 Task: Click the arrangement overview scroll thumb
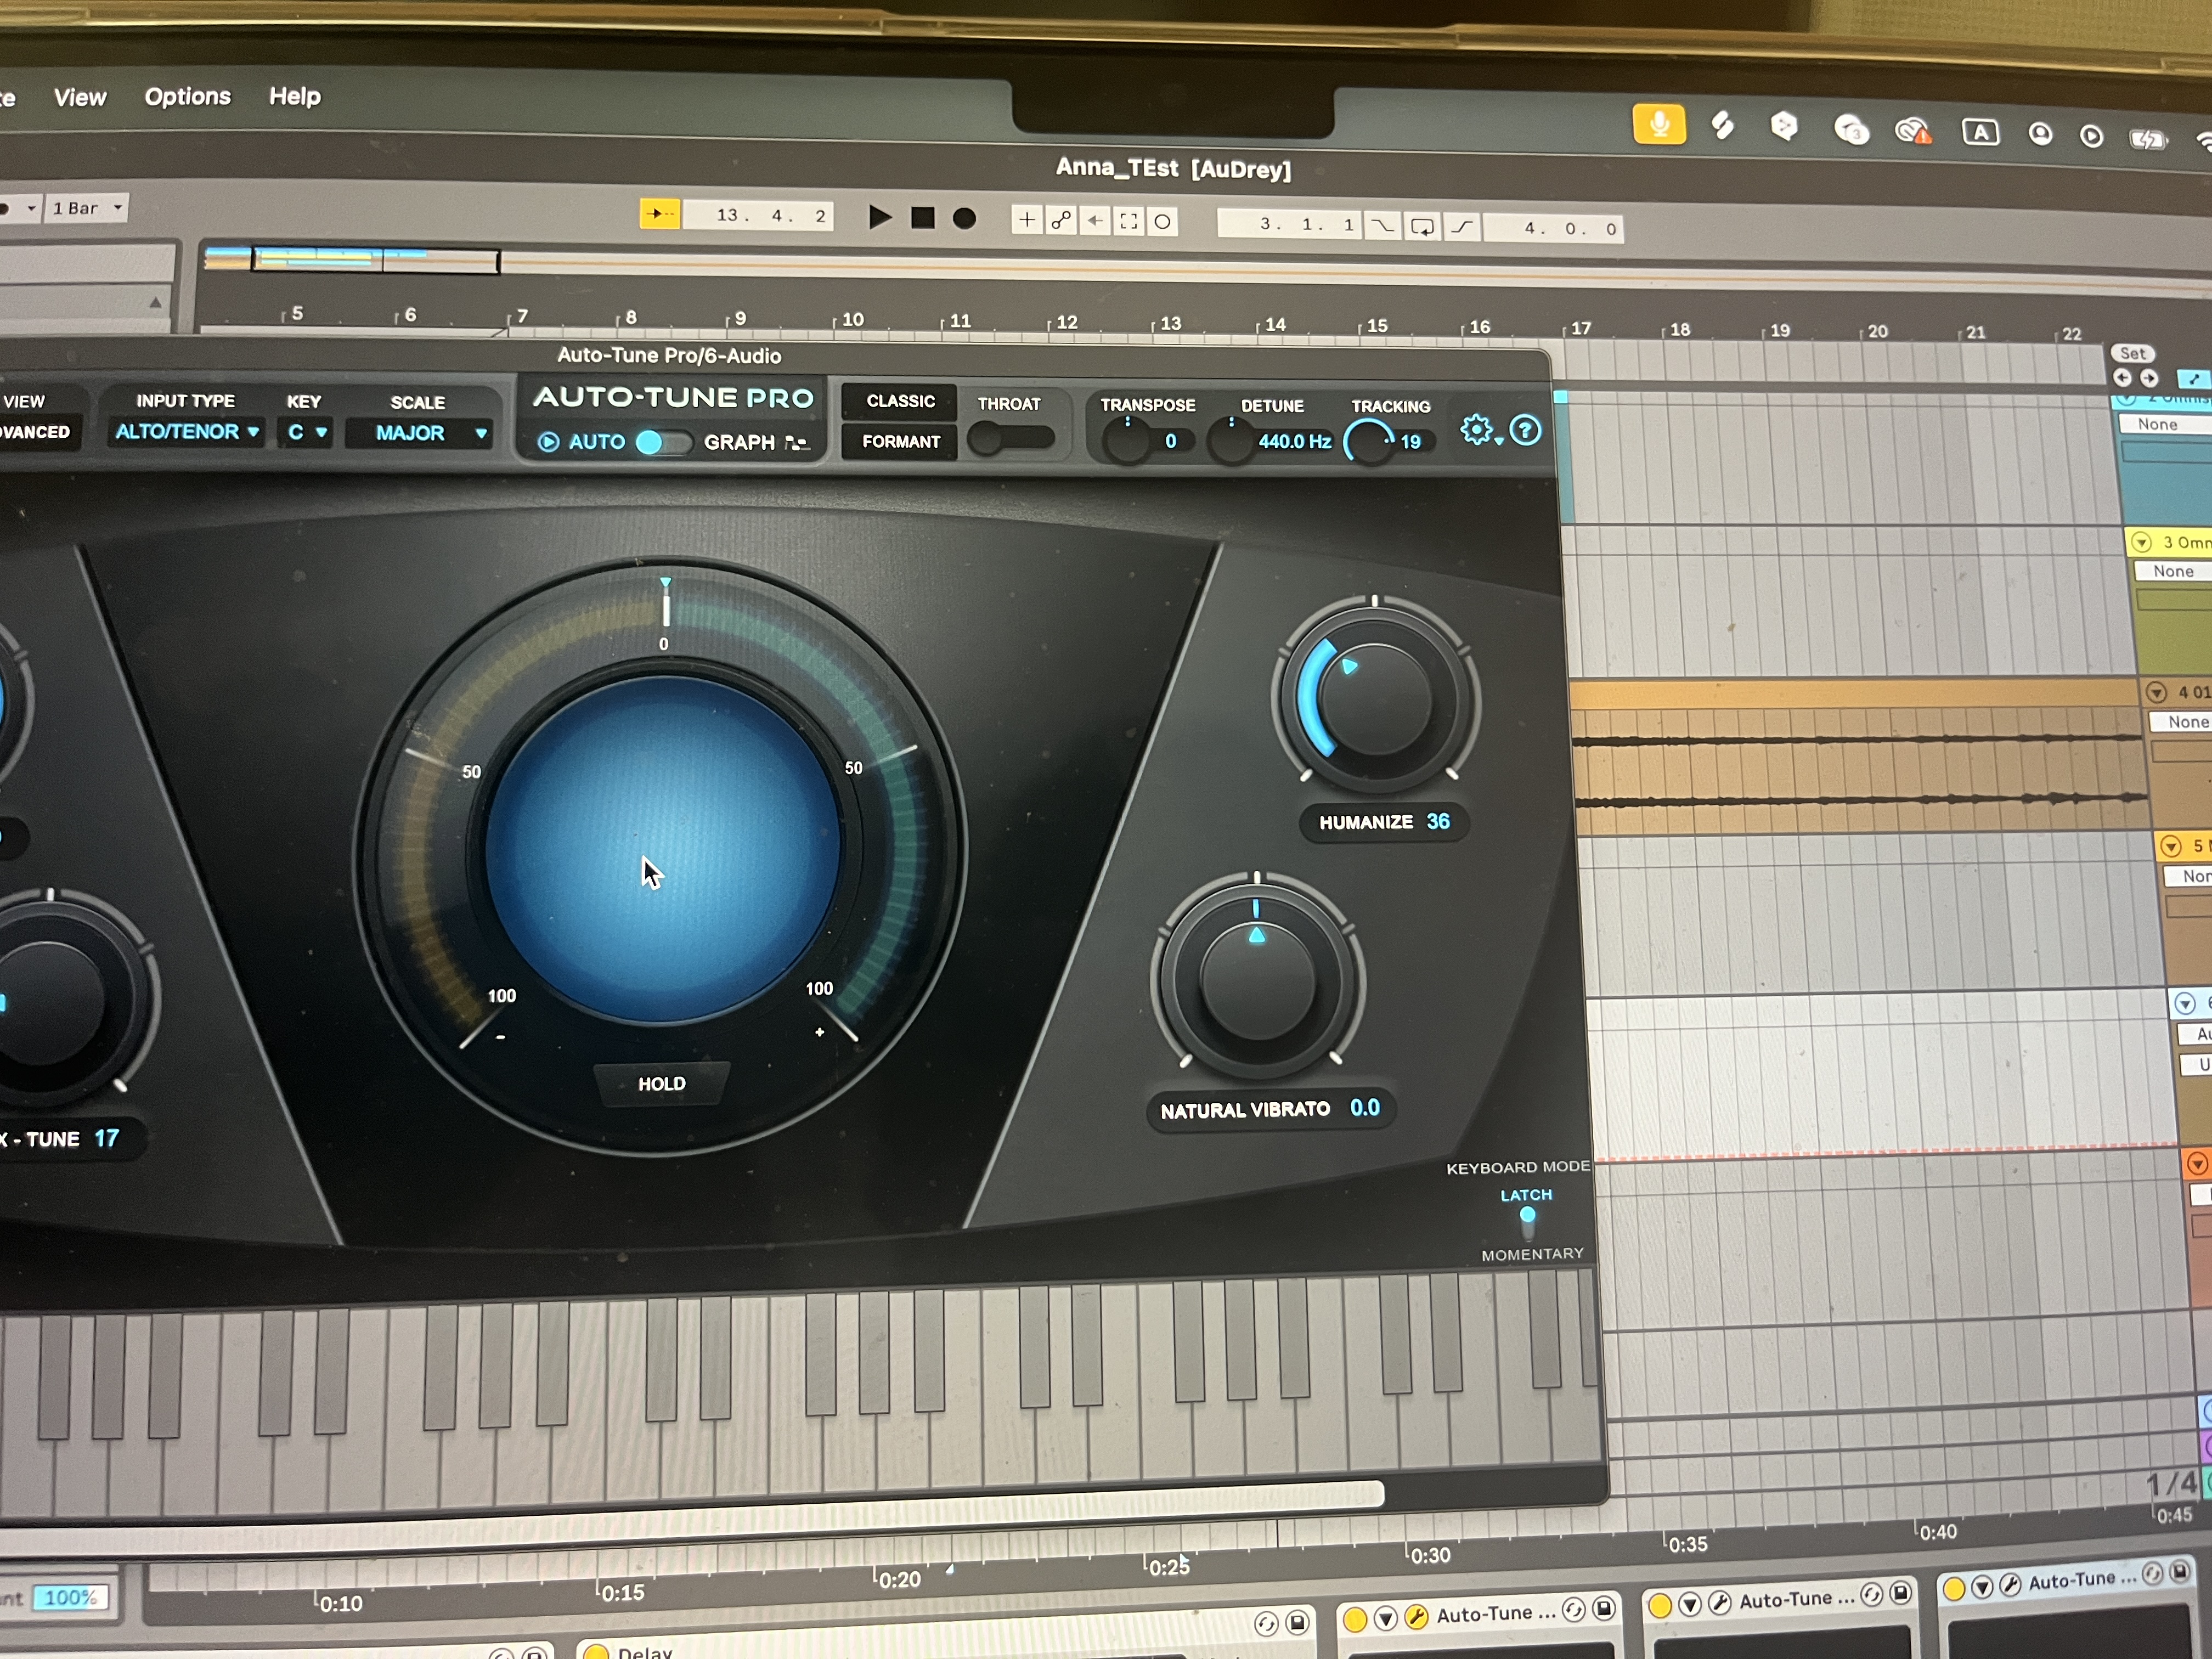[x=375, y=260]
